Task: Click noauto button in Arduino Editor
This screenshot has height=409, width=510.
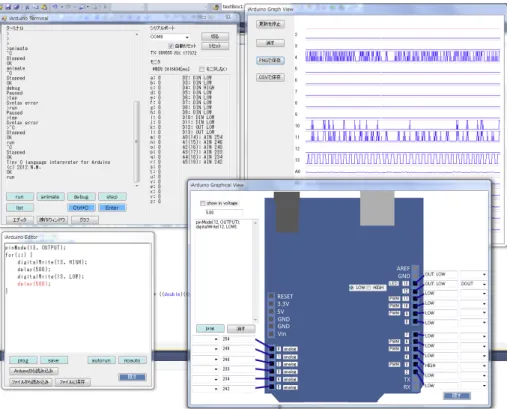Action: [132, 360]
